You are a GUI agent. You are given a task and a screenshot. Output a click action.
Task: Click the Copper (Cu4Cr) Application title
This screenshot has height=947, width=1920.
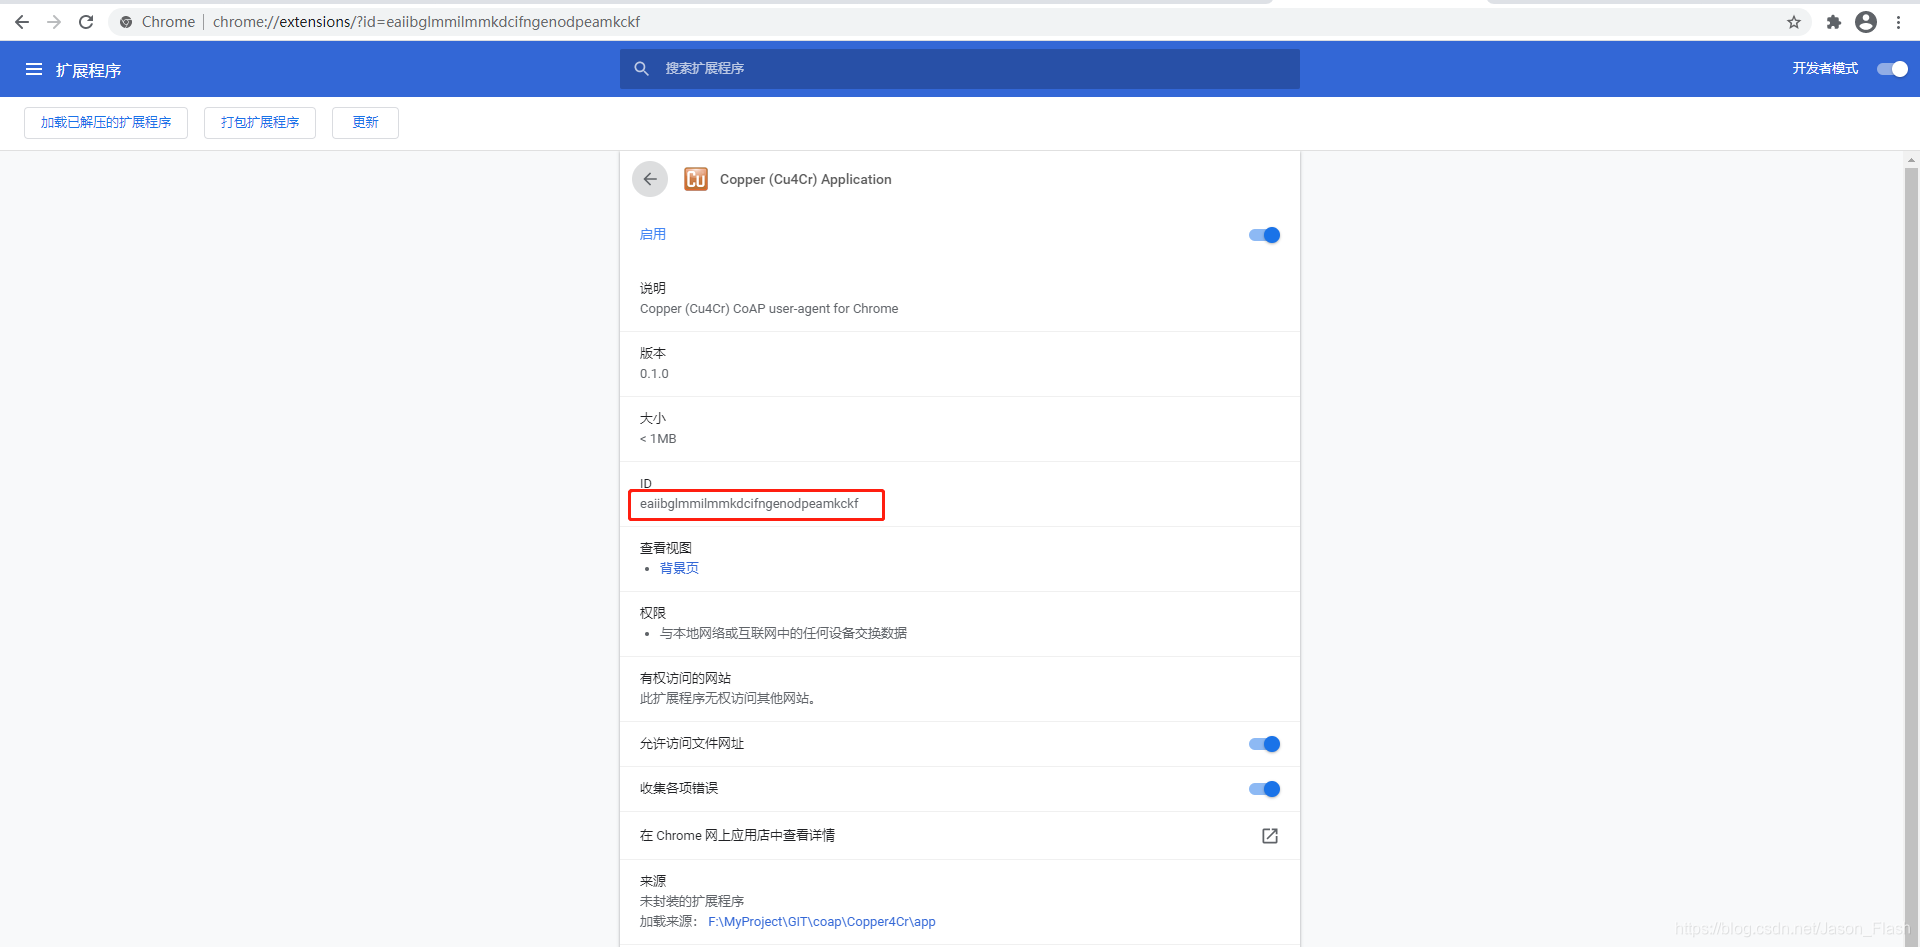click(806, 179)
